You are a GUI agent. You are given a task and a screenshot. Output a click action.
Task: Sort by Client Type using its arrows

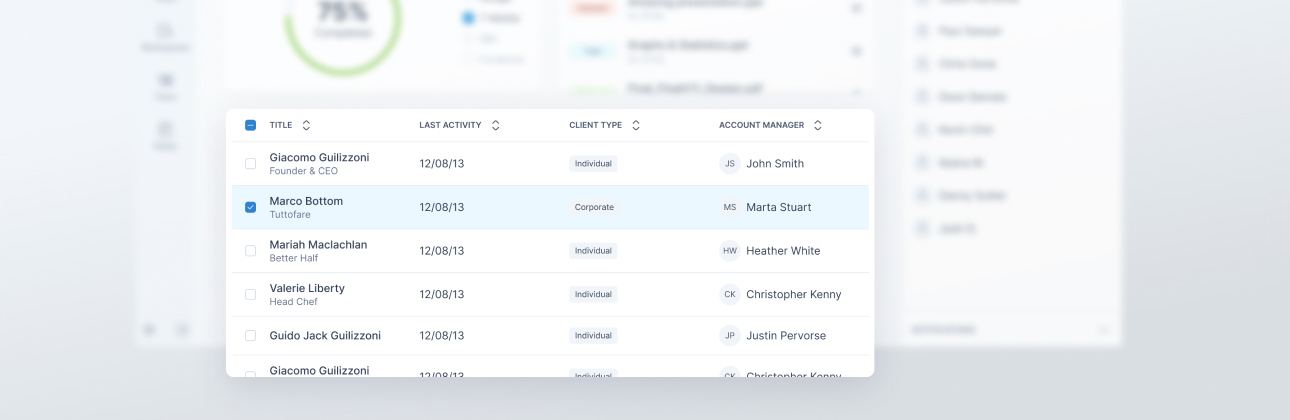(x=636, y=125)
